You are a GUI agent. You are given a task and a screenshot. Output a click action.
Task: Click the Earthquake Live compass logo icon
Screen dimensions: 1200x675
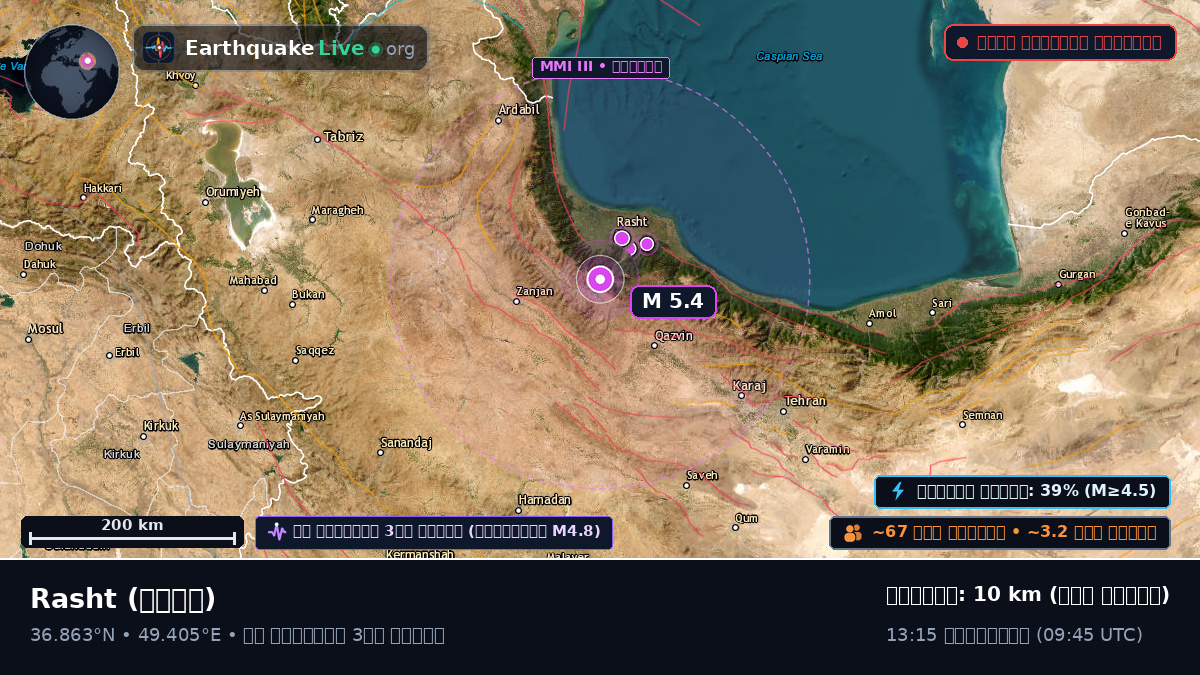[x=158, y=48]
